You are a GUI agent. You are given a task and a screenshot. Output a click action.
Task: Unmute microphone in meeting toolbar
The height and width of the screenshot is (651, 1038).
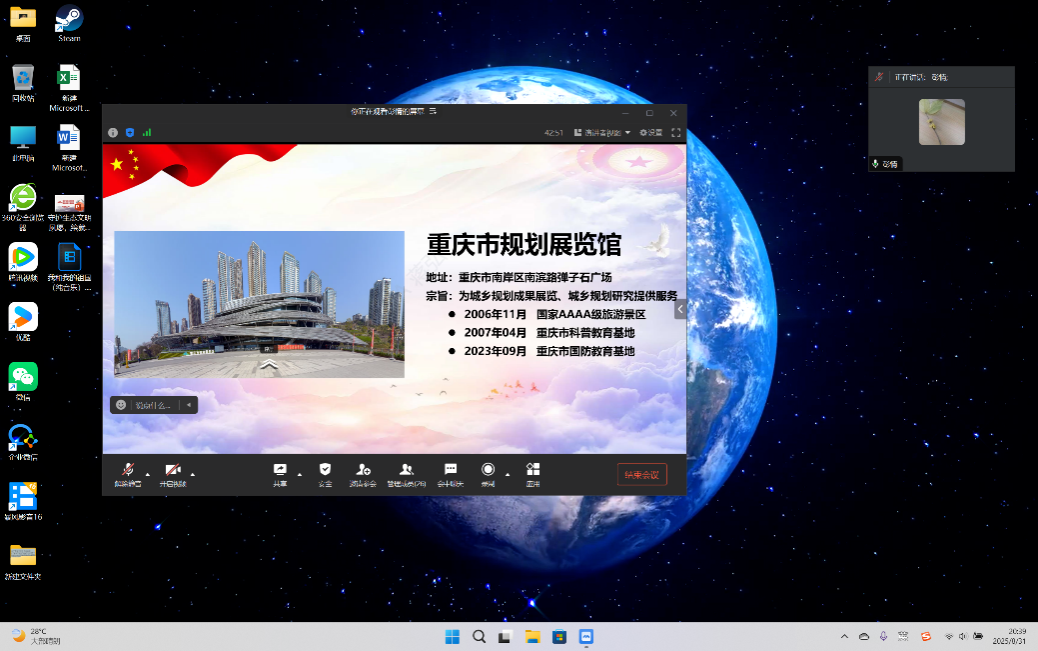[x=127, y=471]
